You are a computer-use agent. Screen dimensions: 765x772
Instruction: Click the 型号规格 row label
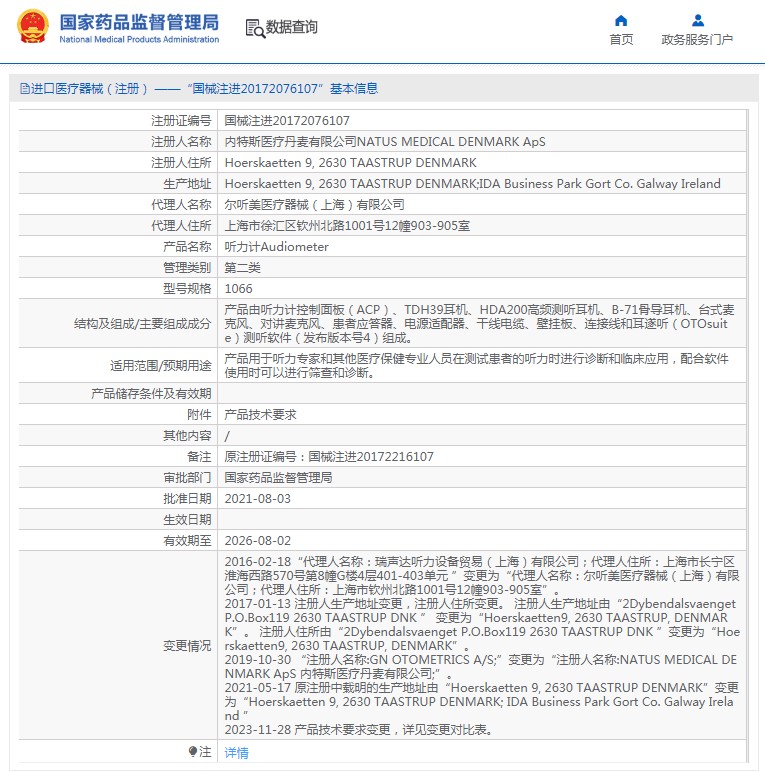click(x=187, y=289)
